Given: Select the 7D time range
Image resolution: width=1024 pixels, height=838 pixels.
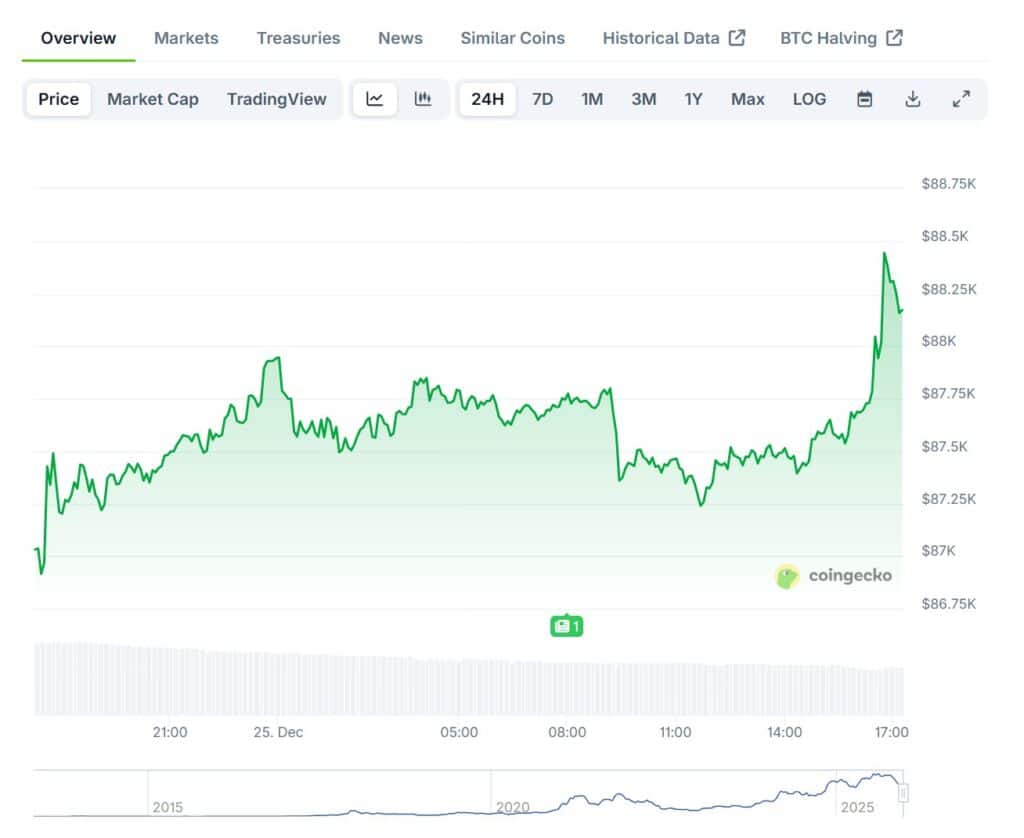Looking at the screenshot, I should click(542, 99).
